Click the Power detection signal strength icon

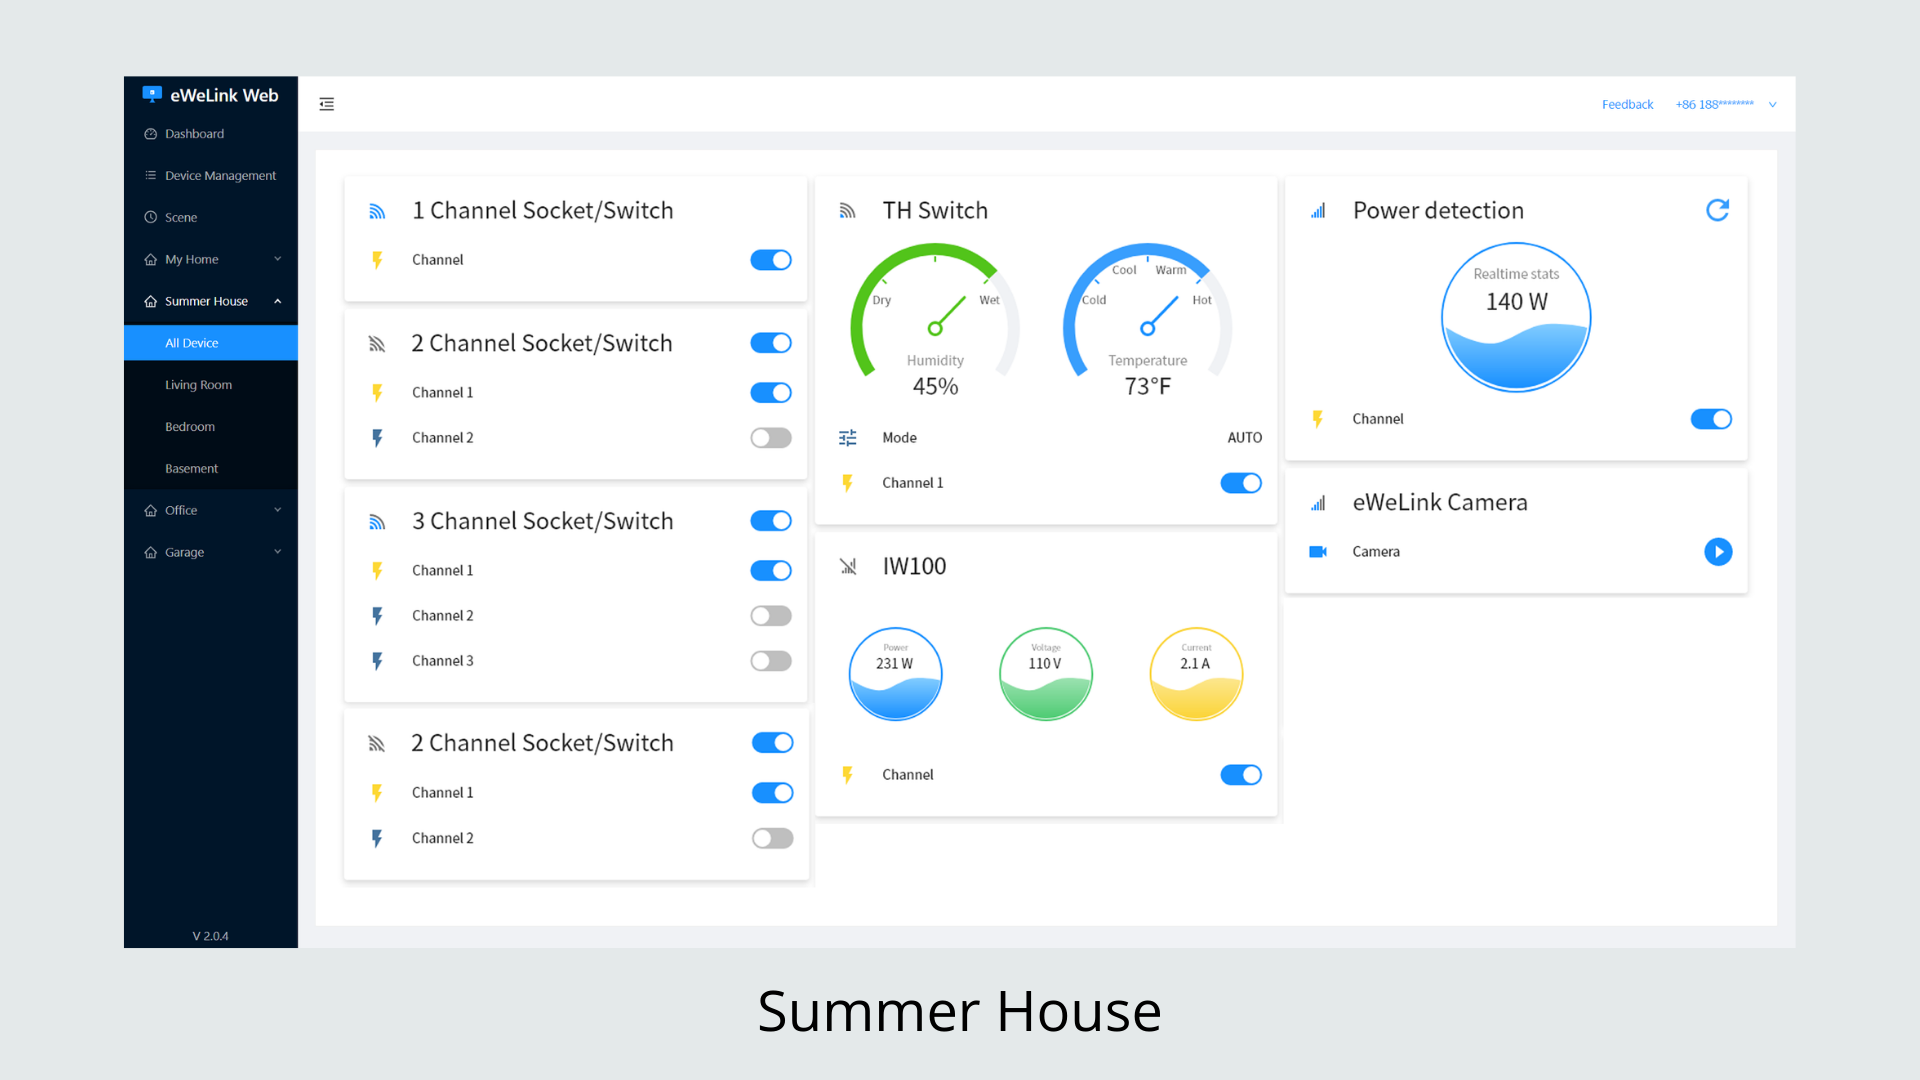pos(1318,211)
